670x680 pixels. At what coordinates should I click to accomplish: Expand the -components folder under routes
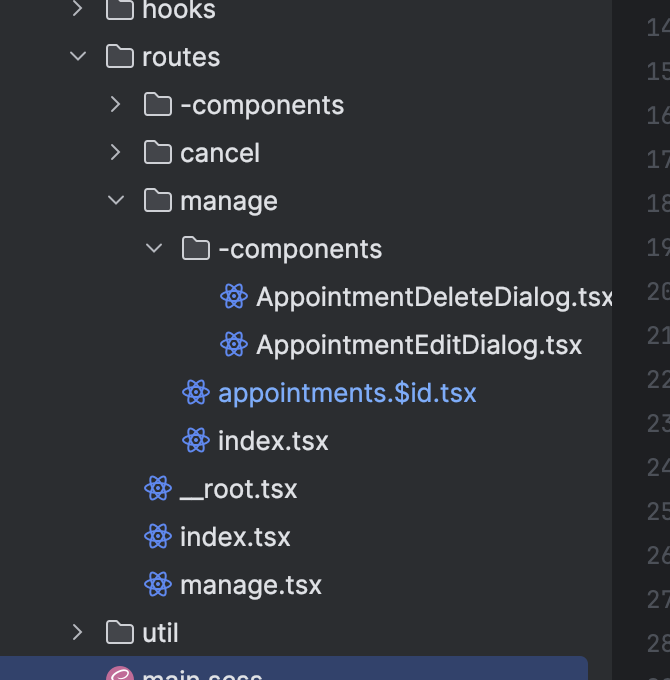[x=115, y=105]
